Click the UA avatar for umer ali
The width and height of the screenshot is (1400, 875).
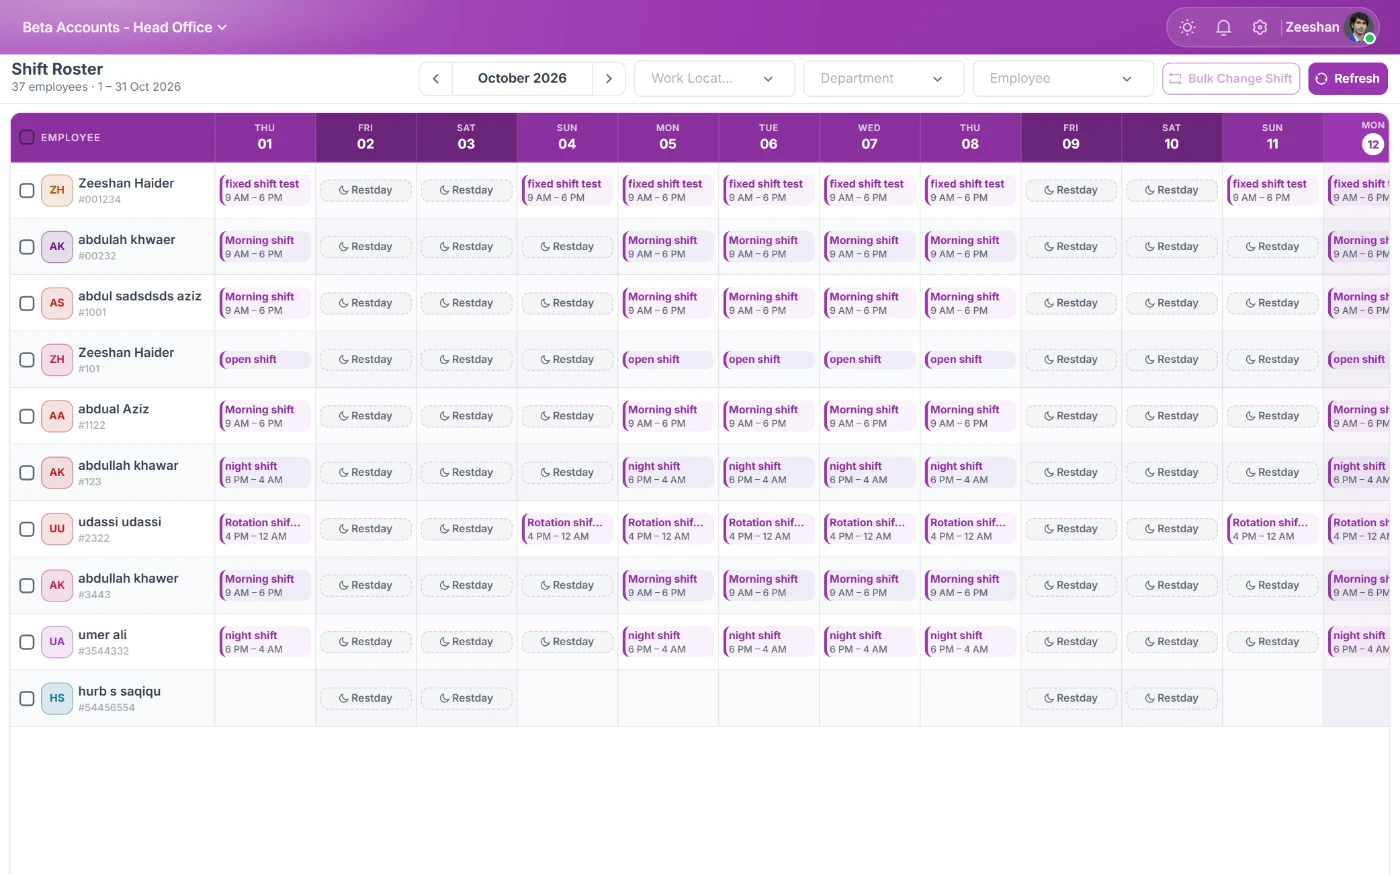57,642
